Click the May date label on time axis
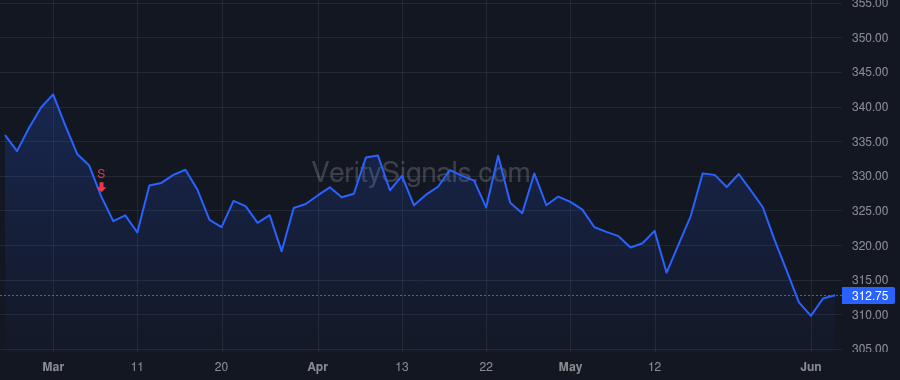 (571, 367)
